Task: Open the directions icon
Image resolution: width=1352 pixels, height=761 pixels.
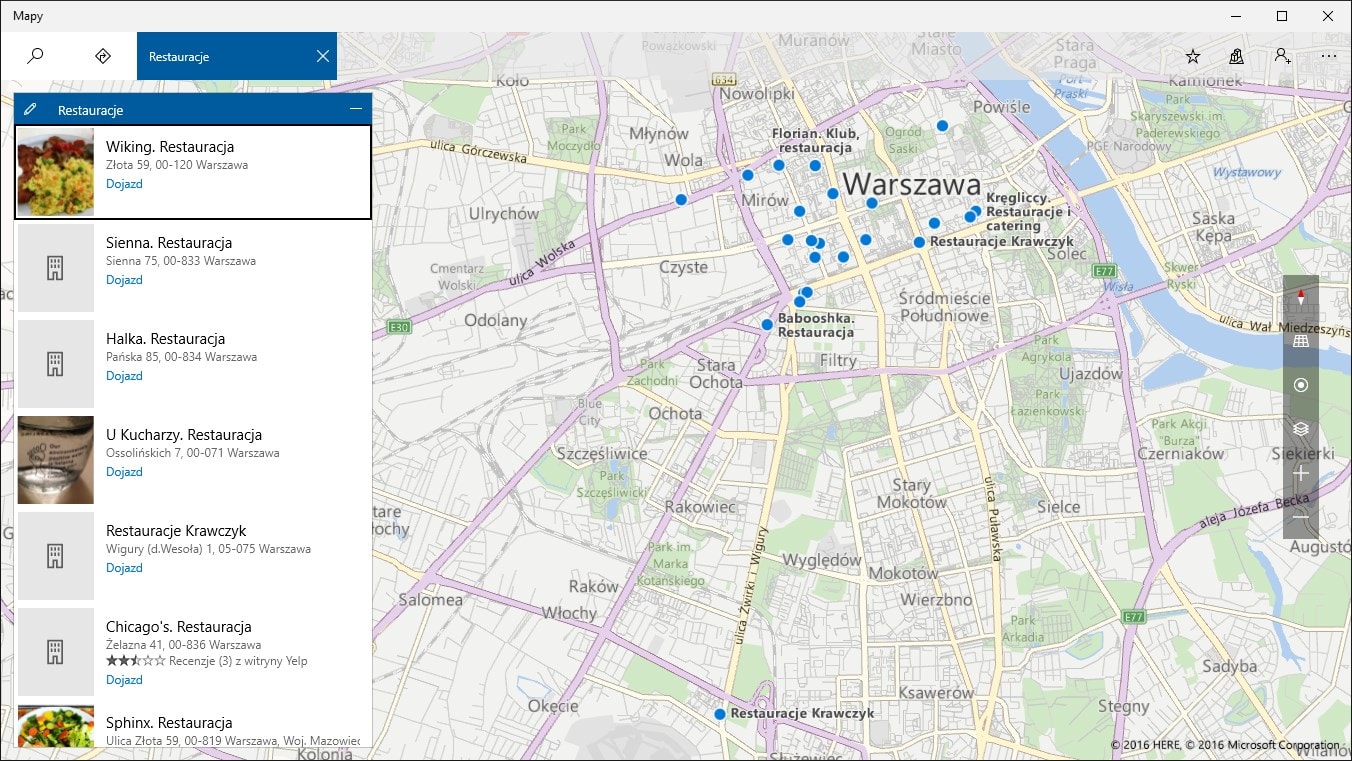Action: tap(102, 56)
